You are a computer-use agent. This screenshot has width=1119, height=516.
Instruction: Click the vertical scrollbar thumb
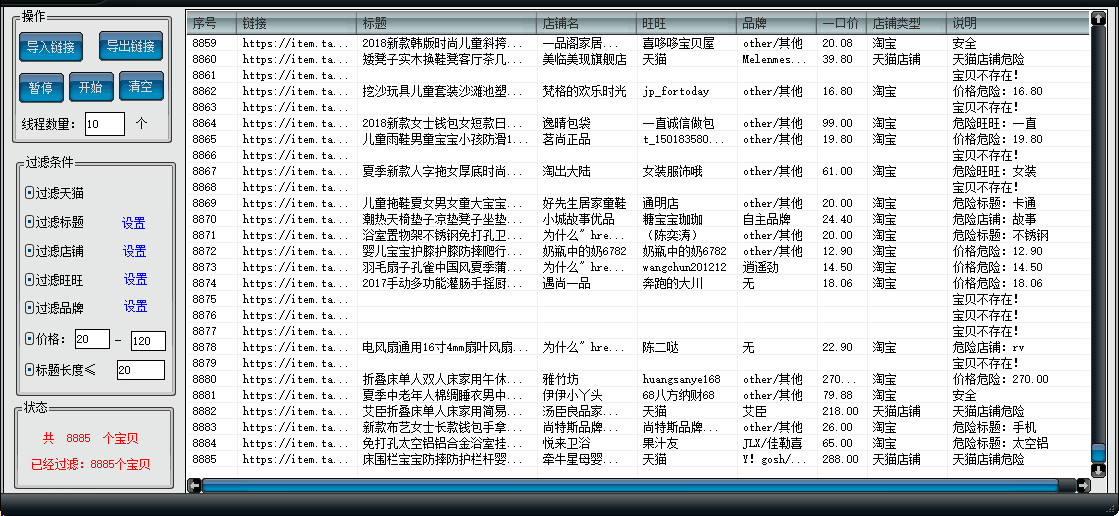coord(1098,454)
